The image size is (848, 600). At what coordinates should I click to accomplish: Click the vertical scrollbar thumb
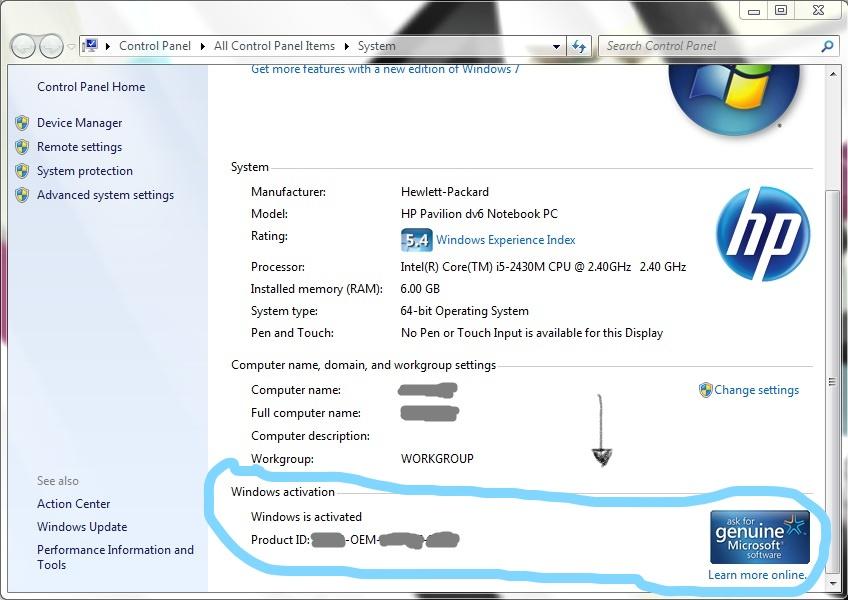coord(833,381)
